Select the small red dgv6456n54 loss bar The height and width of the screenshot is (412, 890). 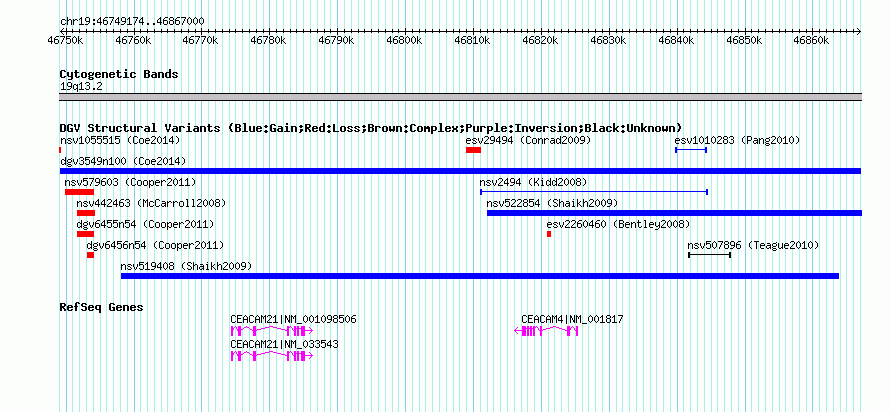[90, 255]
